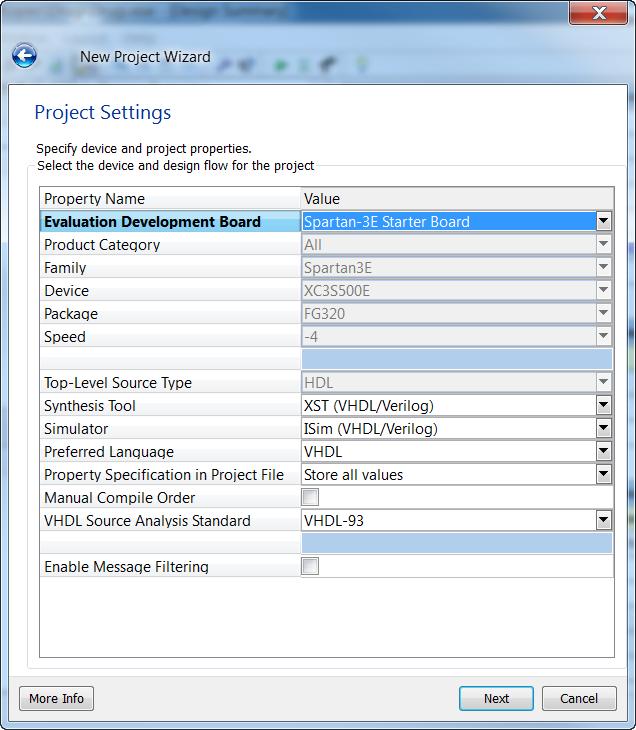Open VHDL Source Analysis Standard dropdown arrow
The image size is (636, 730).
[603, 520]
